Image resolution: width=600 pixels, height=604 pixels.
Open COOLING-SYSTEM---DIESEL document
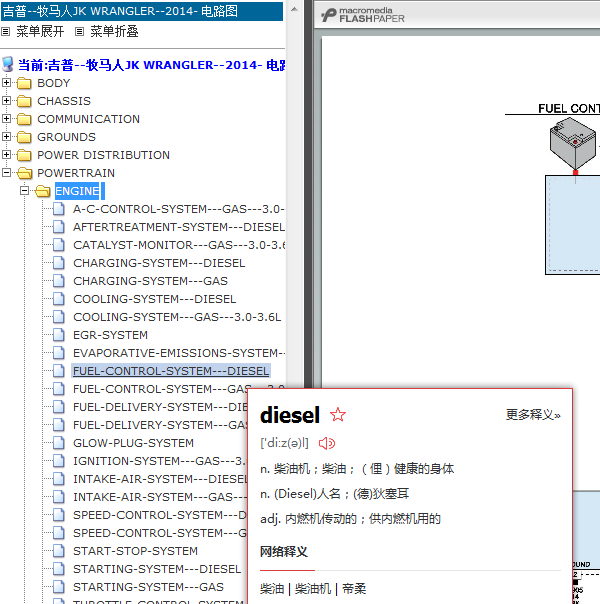click(x=154, y=299)
